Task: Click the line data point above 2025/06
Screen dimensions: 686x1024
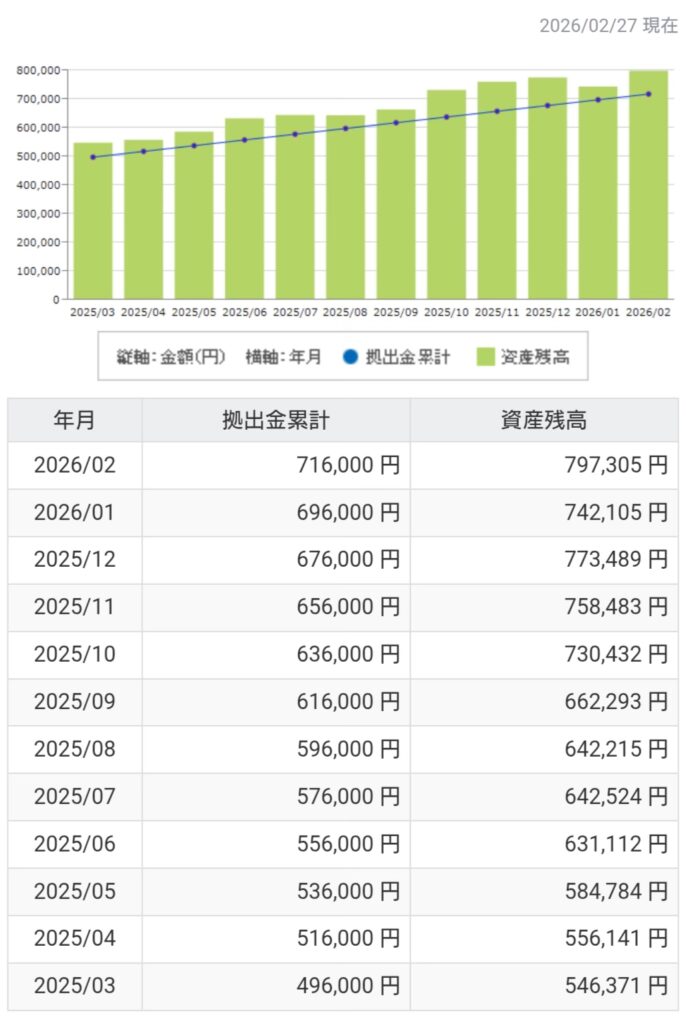Action: [244, 140]
